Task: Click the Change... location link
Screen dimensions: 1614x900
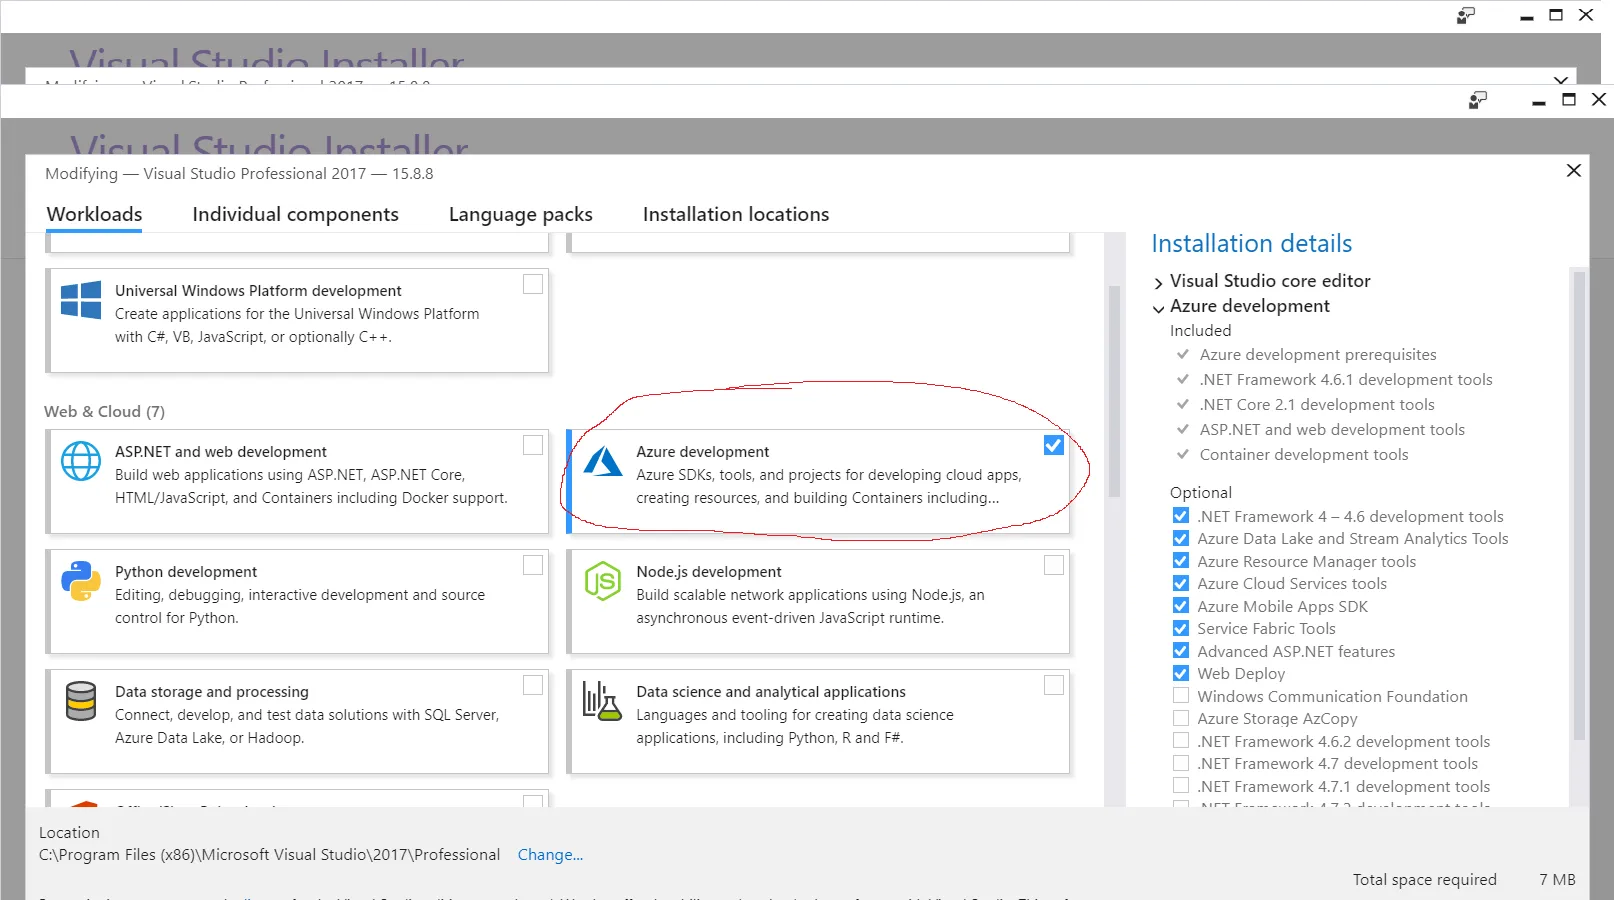Action: click(x=550, y=855)
